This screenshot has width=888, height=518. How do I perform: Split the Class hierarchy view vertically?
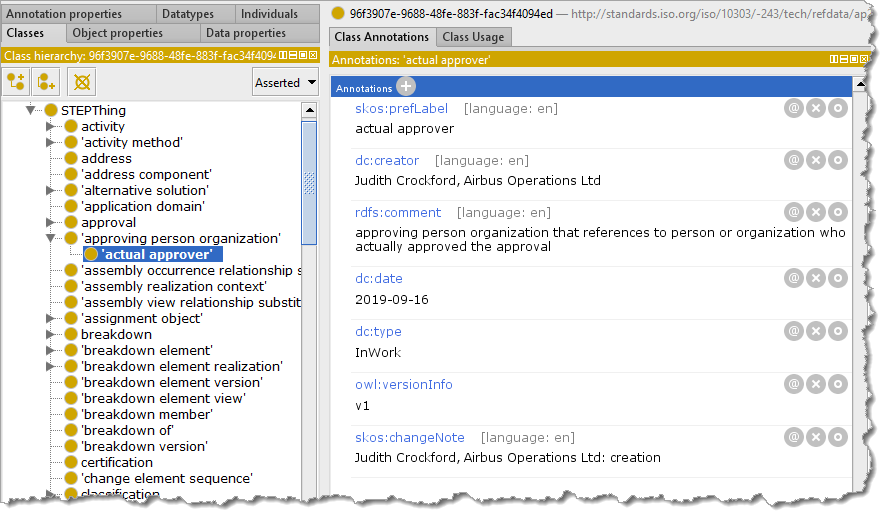point(283,55)
